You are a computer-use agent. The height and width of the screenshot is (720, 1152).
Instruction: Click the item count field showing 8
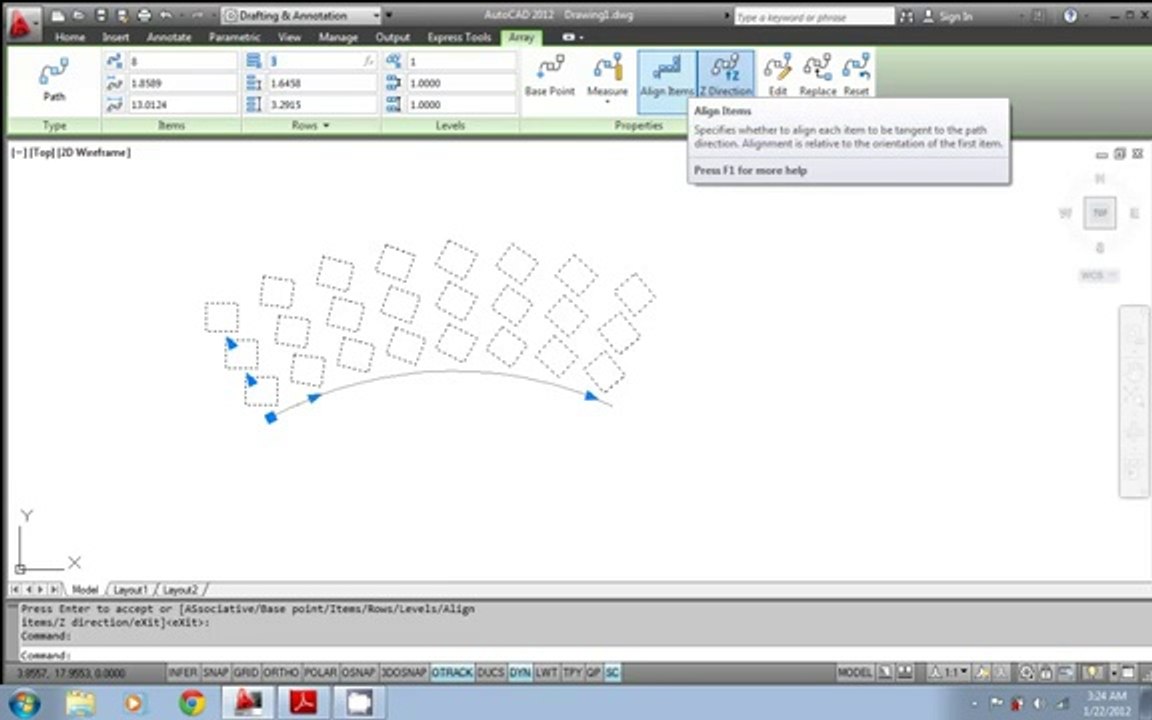[182, 61]
